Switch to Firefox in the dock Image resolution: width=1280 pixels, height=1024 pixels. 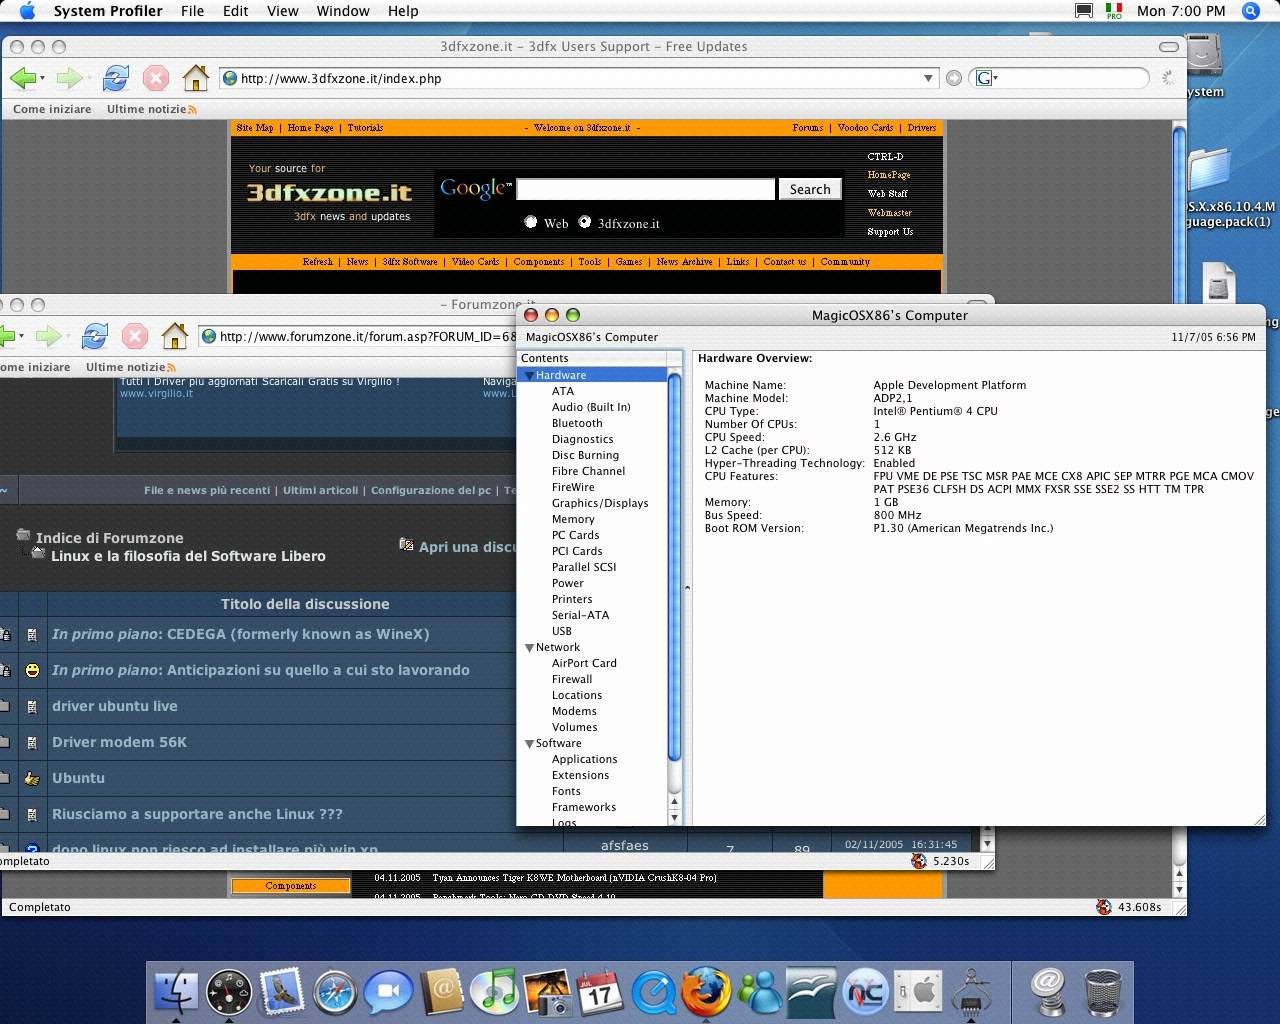click(x=706, y=992)
